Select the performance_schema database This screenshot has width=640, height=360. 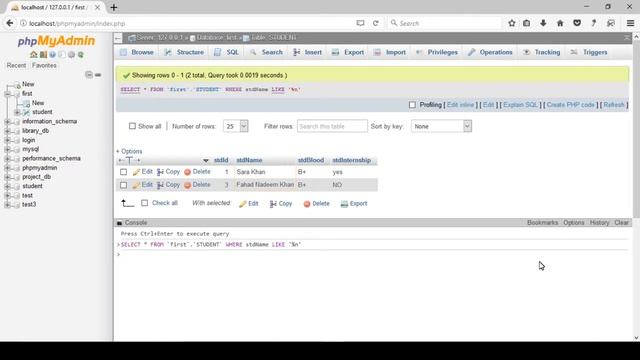click(x=51, y=158)
